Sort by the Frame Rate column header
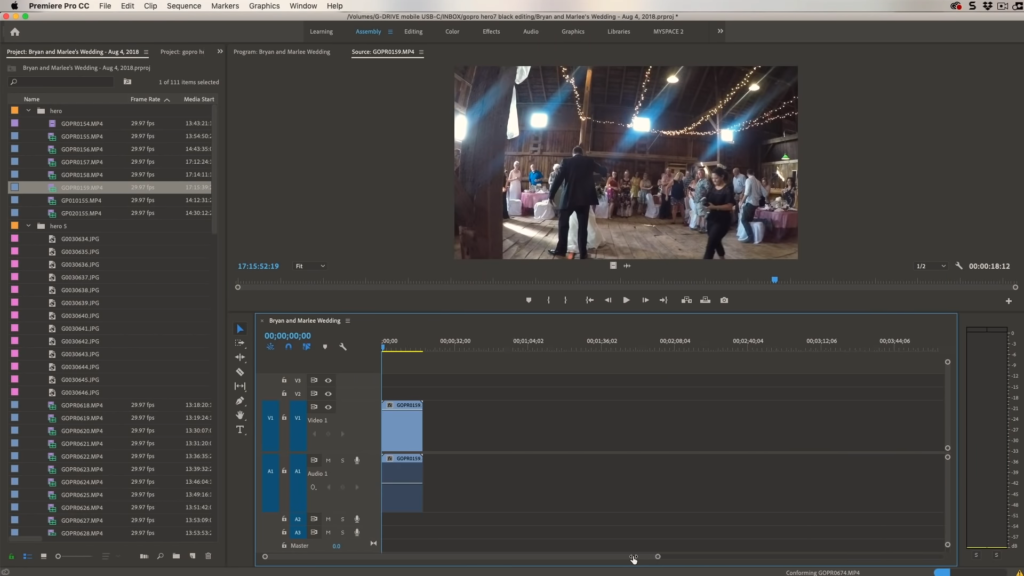This screenshot has height=576, width=1024. coord(145,99)
